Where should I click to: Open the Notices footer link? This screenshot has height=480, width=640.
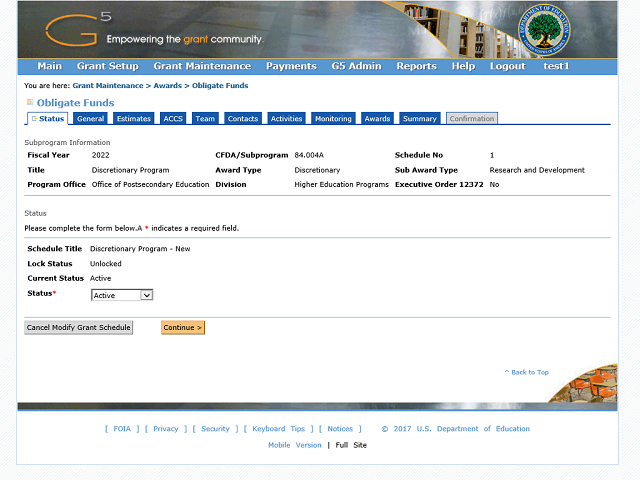coord(340,429)
